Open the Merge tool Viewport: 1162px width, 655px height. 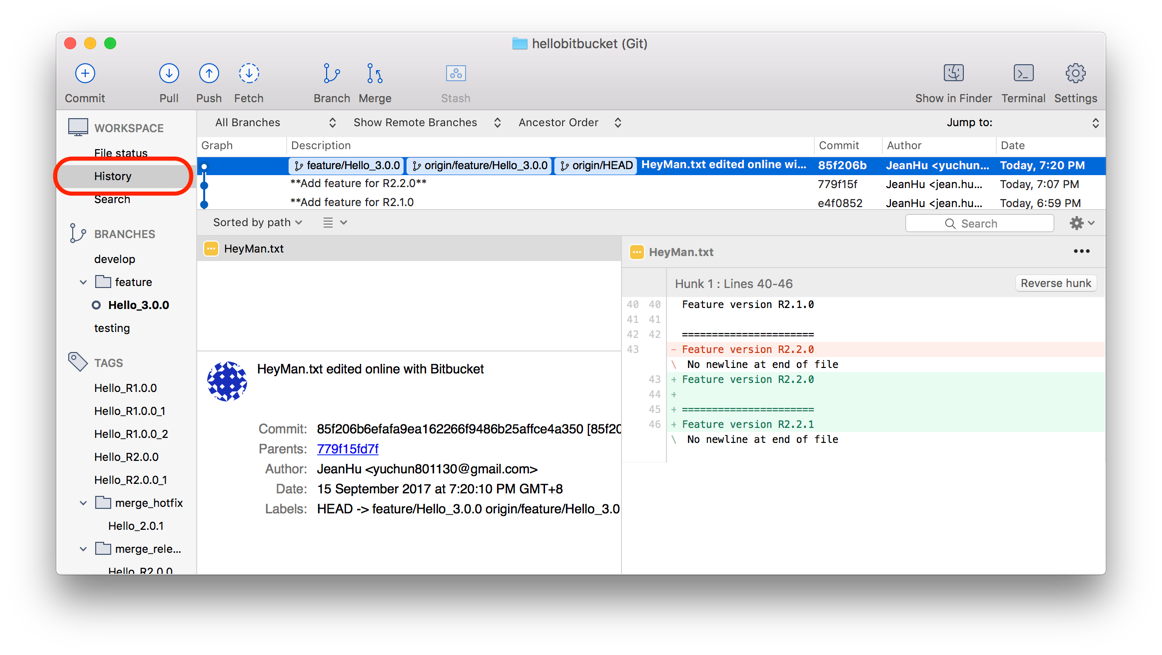(375, 73)
